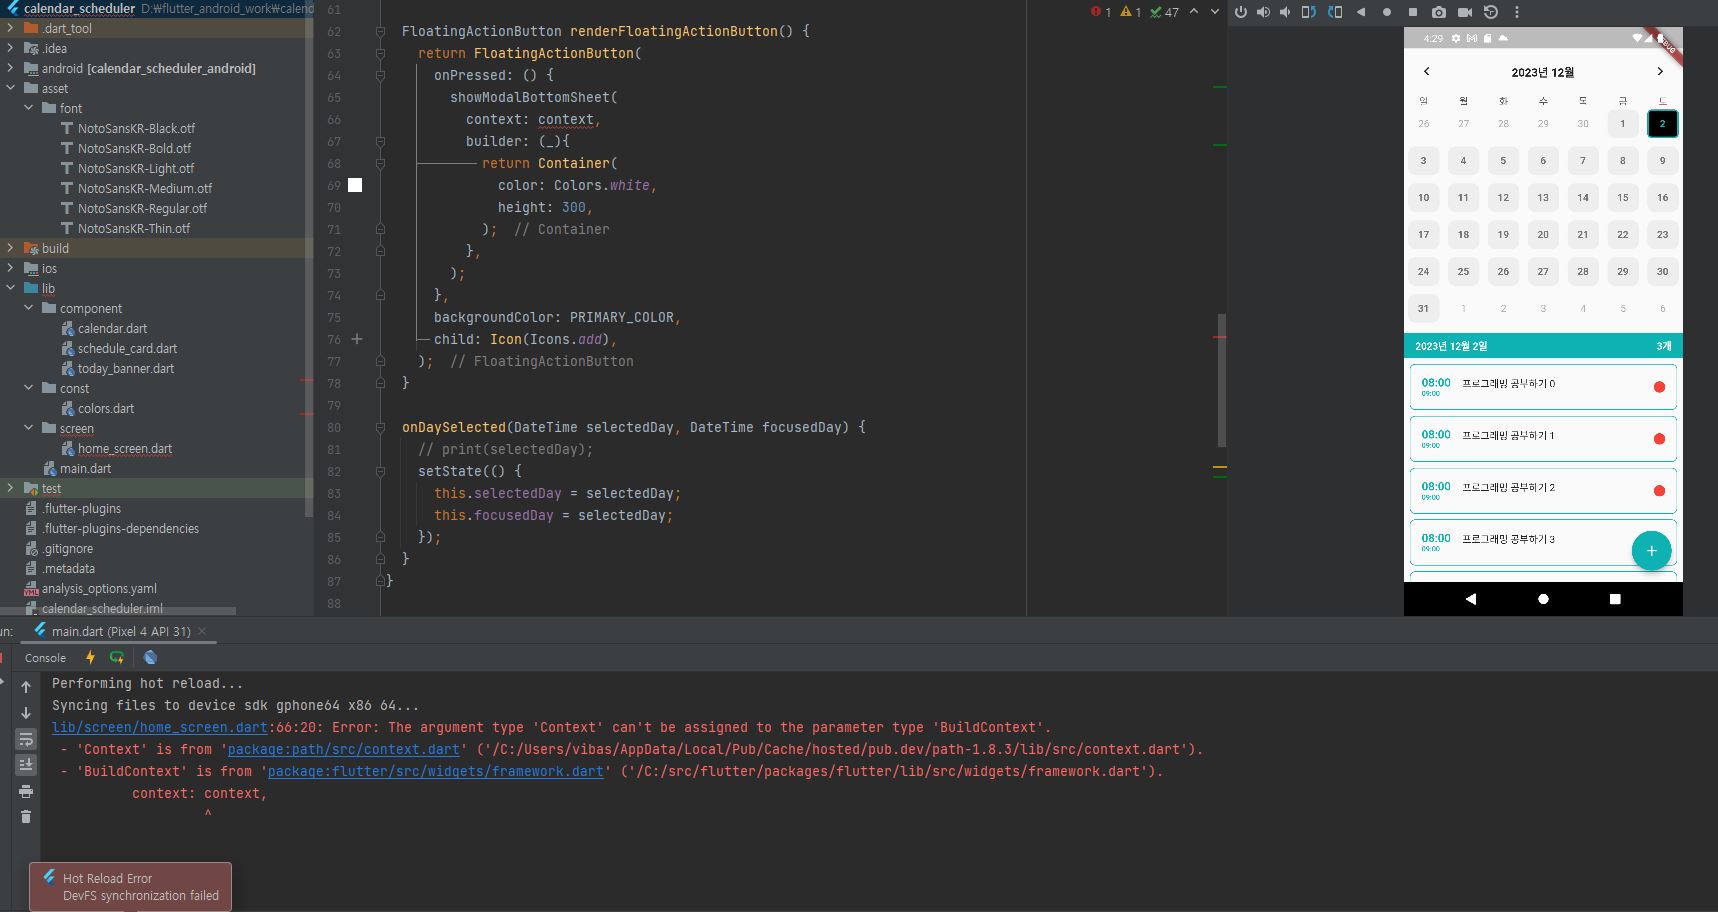Open lib/screen/home_screen.dart error link
The image size is (1718, 912).
pos(160,727)
